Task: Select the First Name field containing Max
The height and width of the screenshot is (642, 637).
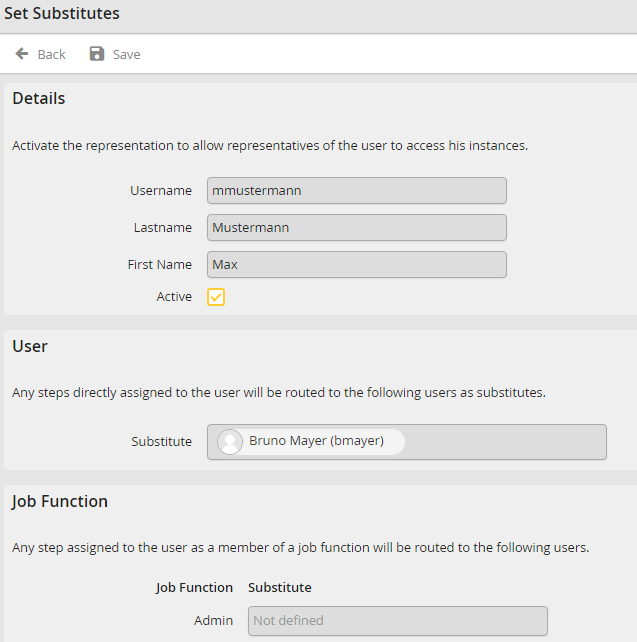Action: coord(356,265)
